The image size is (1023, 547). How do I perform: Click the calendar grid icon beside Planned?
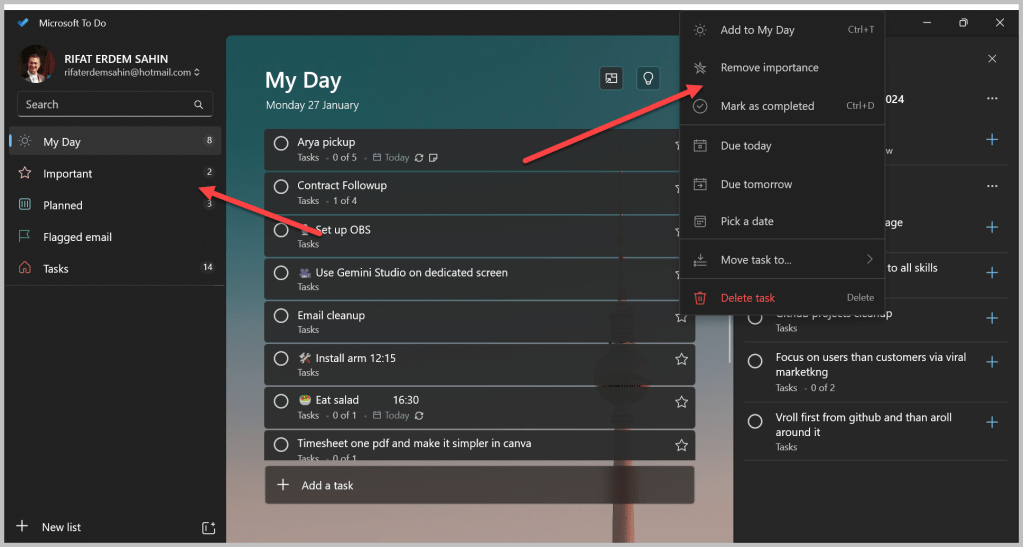(25, 204)
